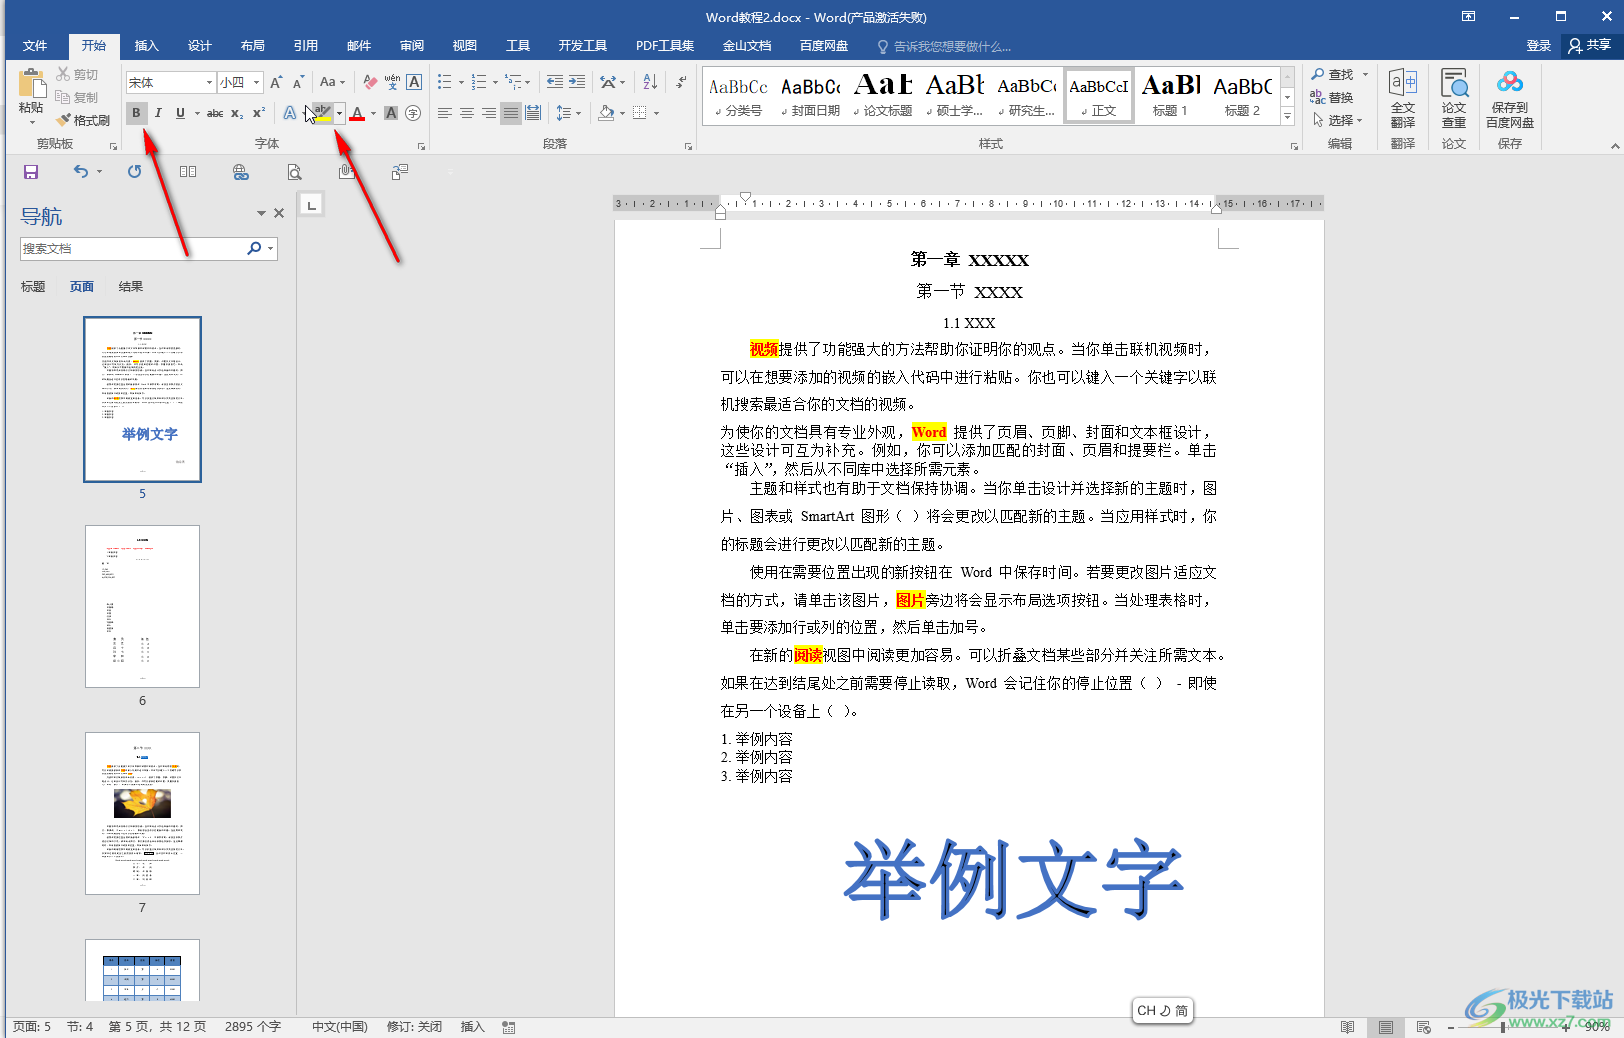Toggle italic formatting
1624x1038 pixels.
click(158, 113)
